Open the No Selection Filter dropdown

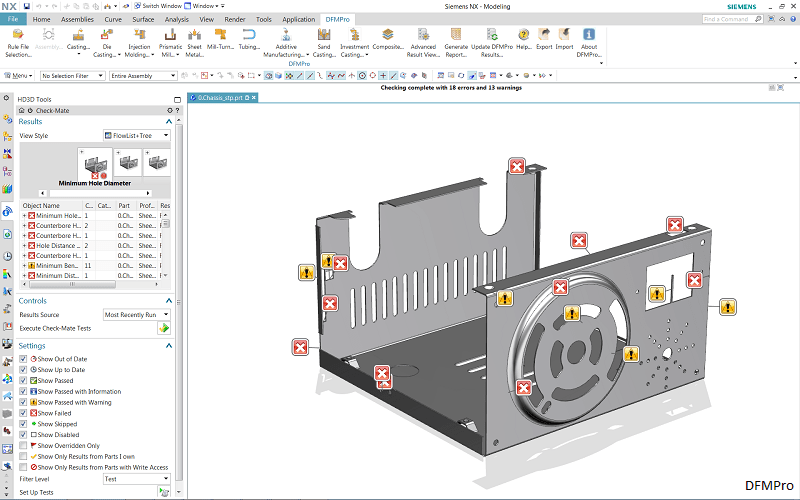pyautogui.click(x=72, y=76)
